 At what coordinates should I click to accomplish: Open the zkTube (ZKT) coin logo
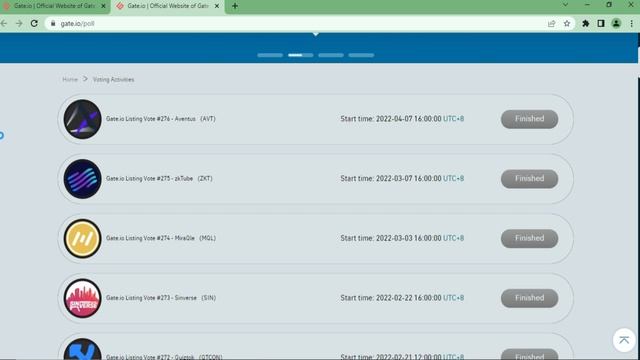(82, 179)
